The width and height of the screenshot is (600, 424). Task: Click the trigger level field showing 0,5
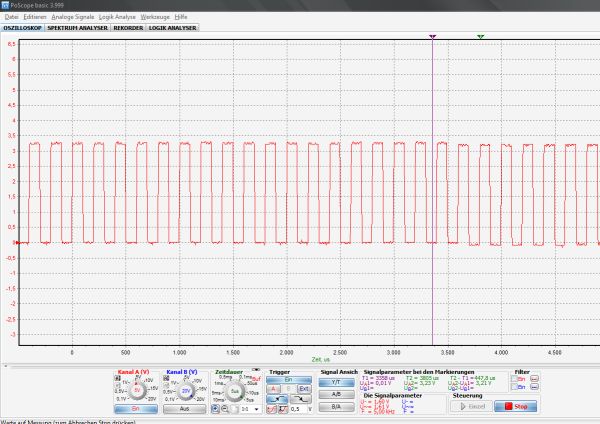[298, 409]
